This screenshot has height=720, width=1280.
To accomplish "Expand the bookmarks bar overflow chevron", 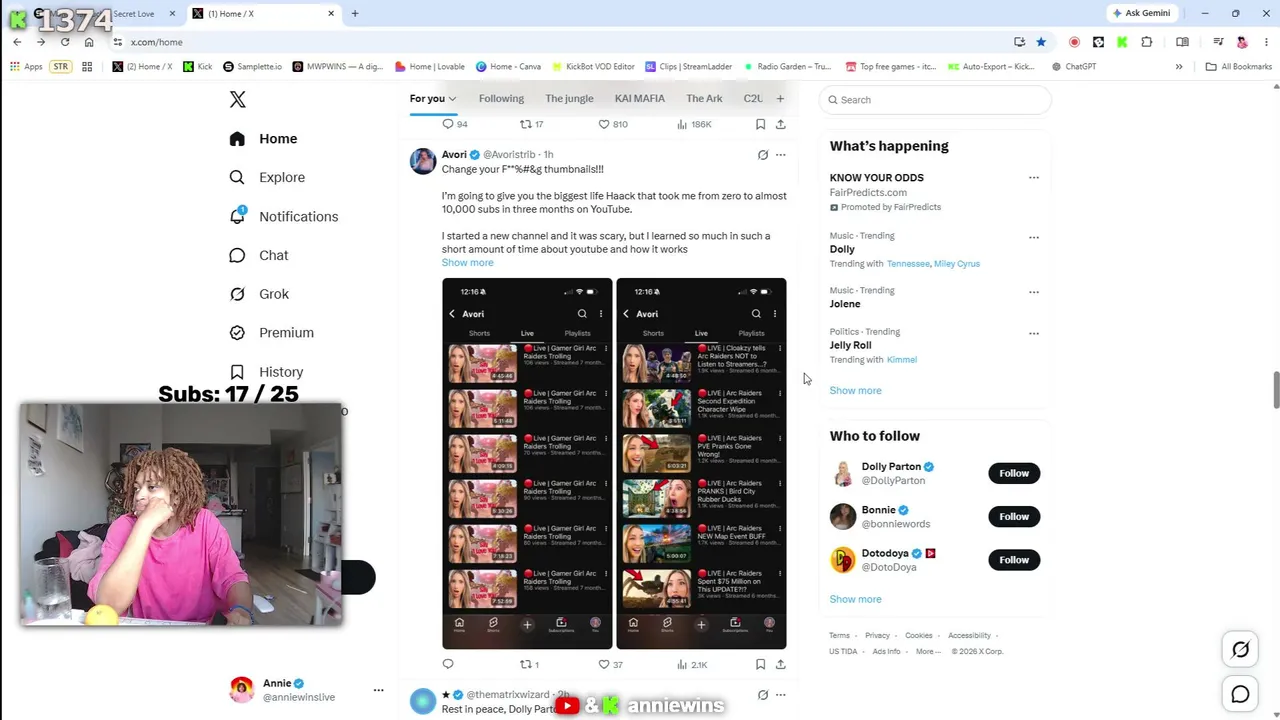I will (x=1179, y=67).
